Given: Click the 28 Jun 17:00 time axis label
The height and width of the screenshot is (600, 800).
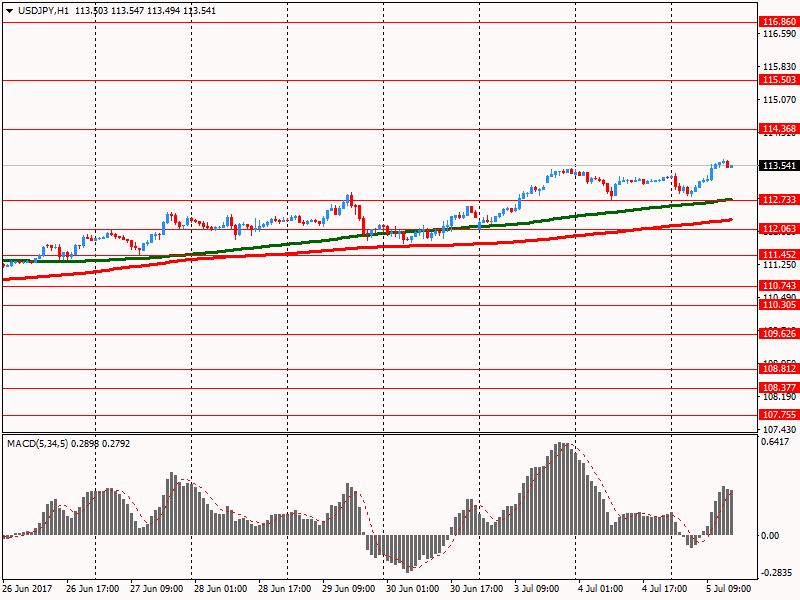Looking at the screenshot, I should (285, 589).
